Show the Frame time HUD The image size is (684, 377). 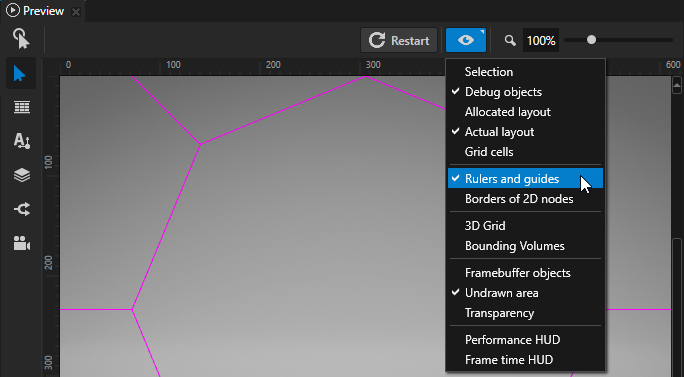tap(525, 360)
